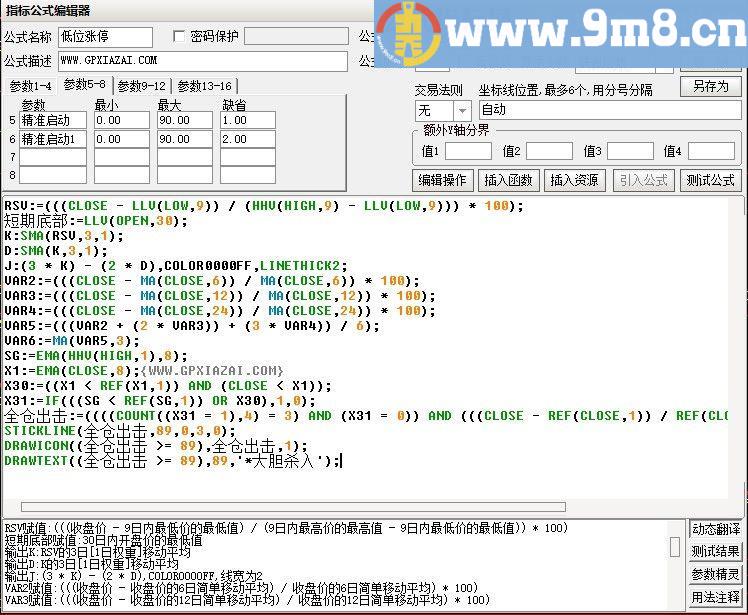Click the code line starting with VAR2:=
This screenshot has width=748, height=615.
pos(212,281)
